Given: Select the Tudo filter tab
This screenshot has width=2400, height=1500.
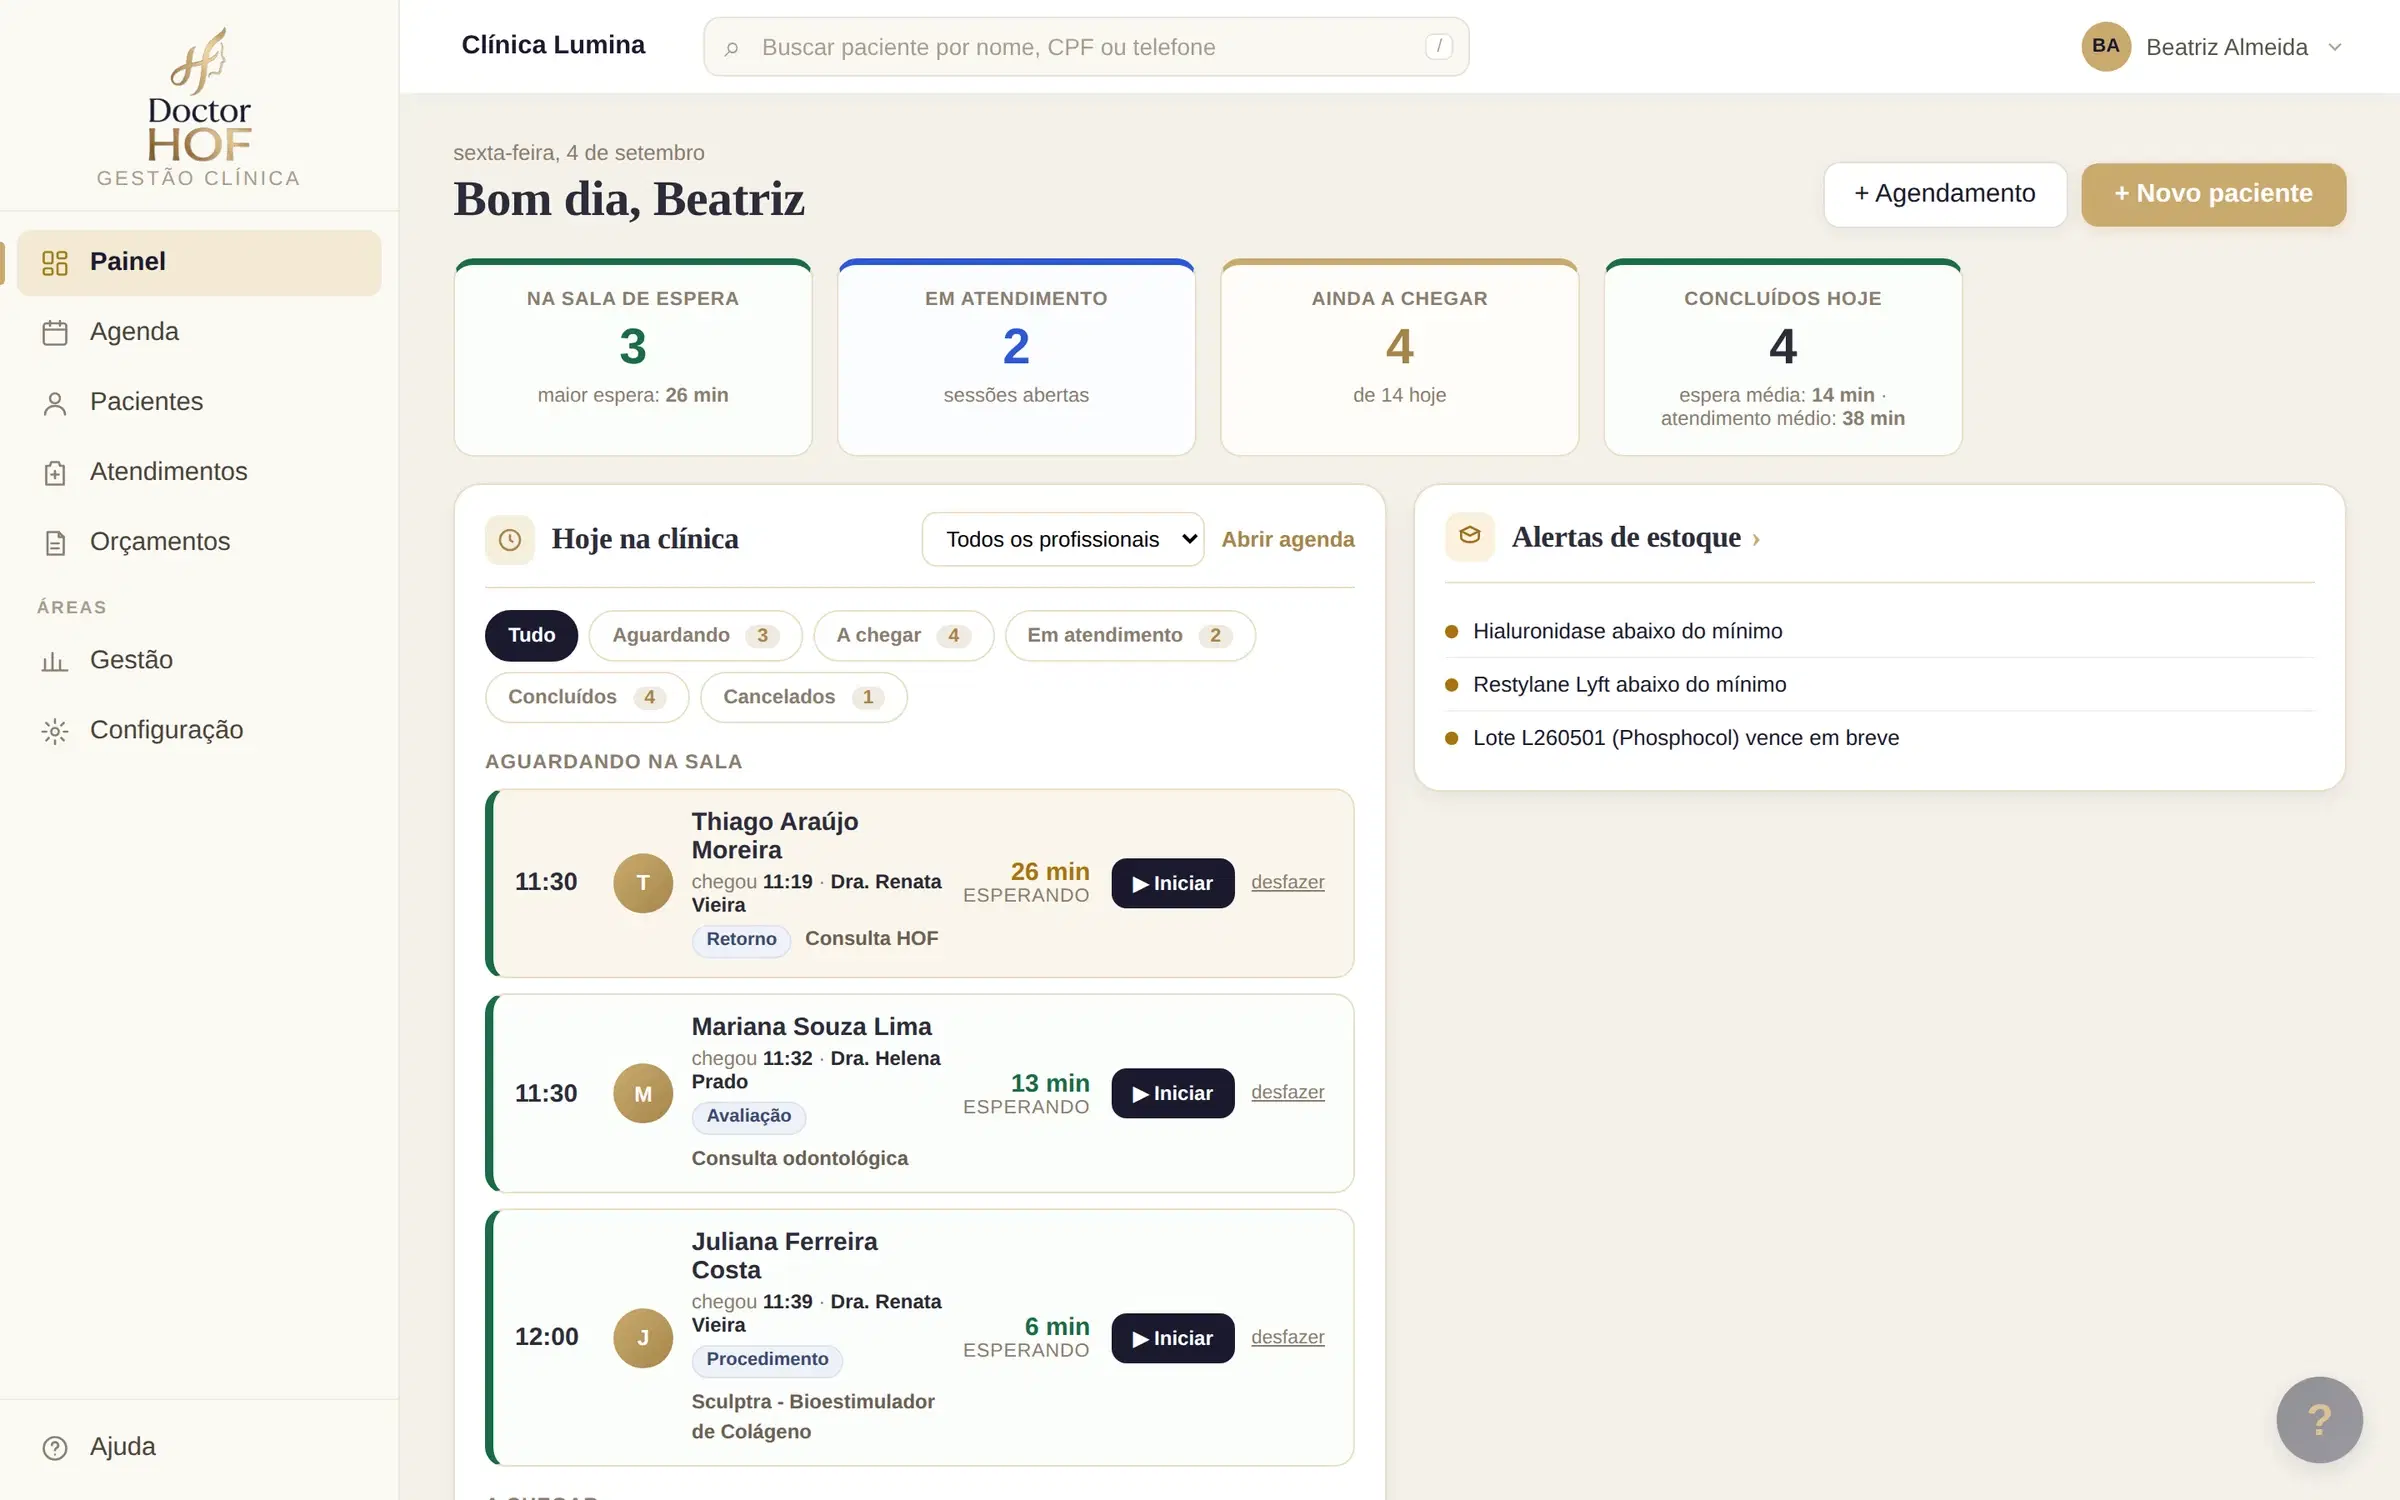Looking at the screenshot, I should [531, 636].
